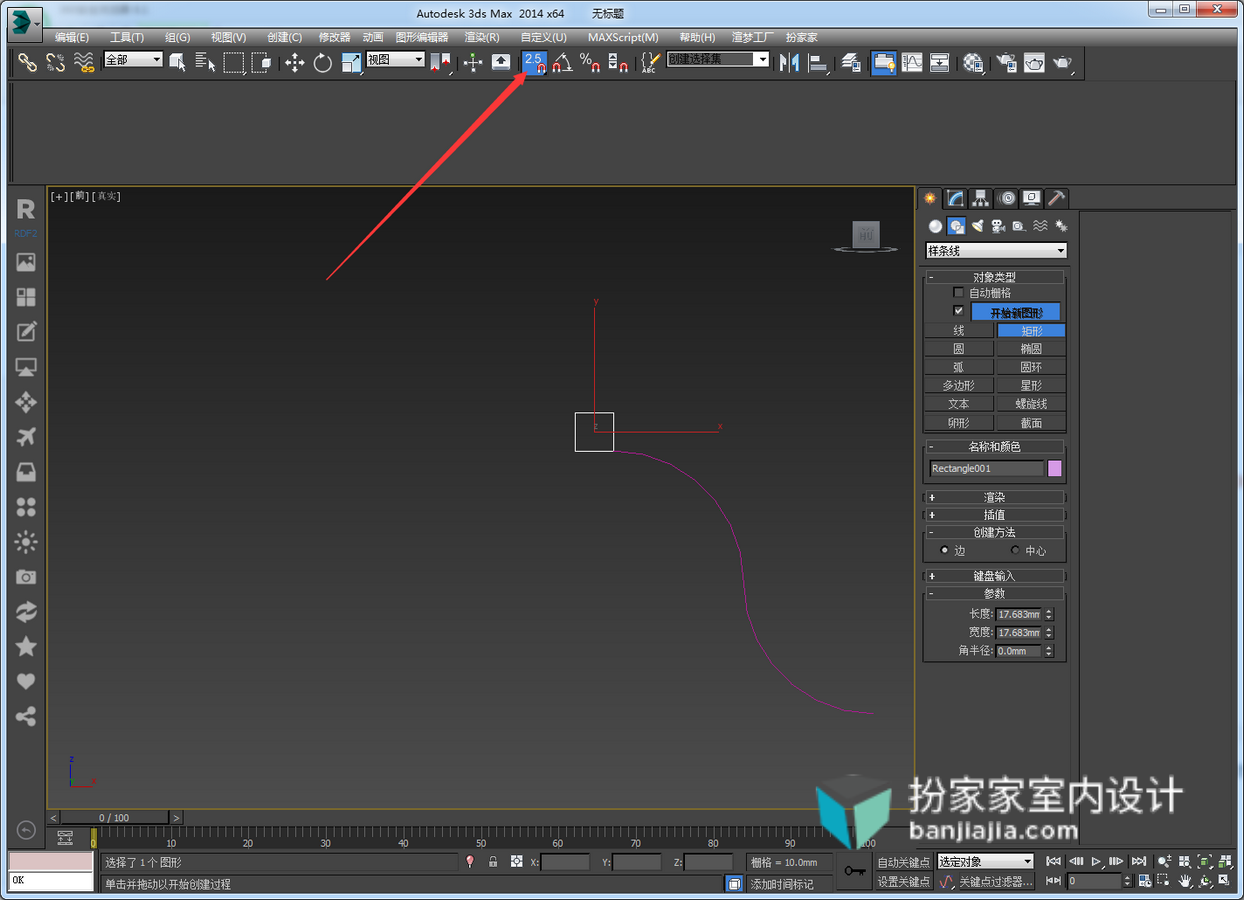Click the Mirror tool icon

point(790,62)
